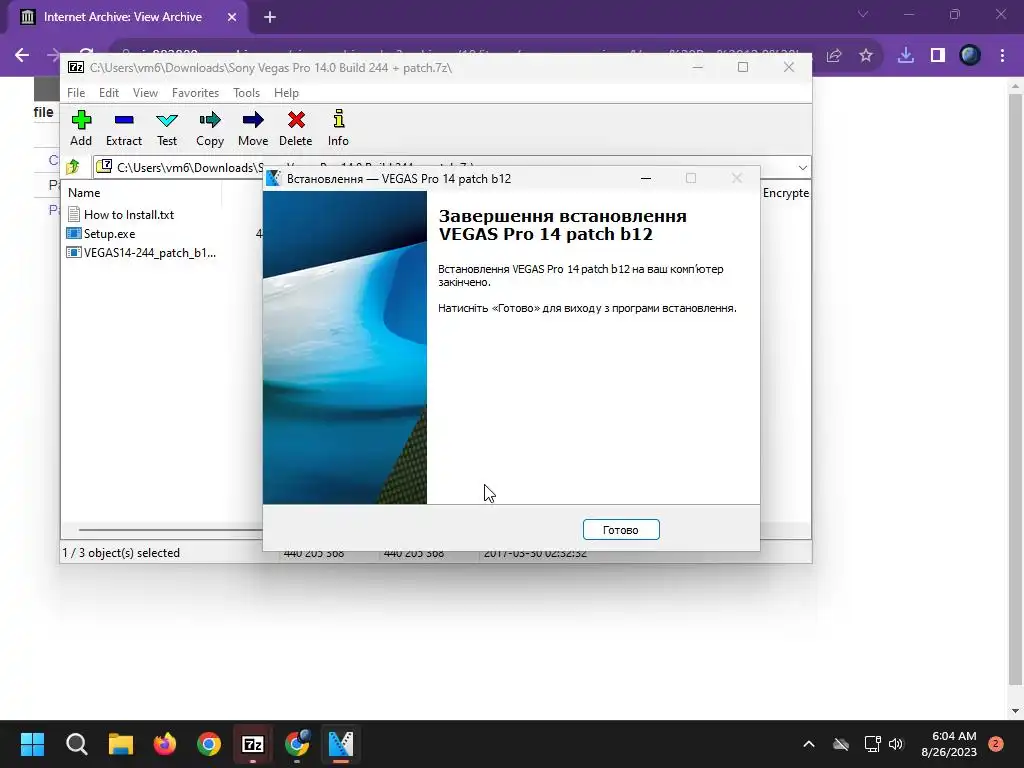Share this page from the address bar
1024x768 pixels.
[834, 56]
